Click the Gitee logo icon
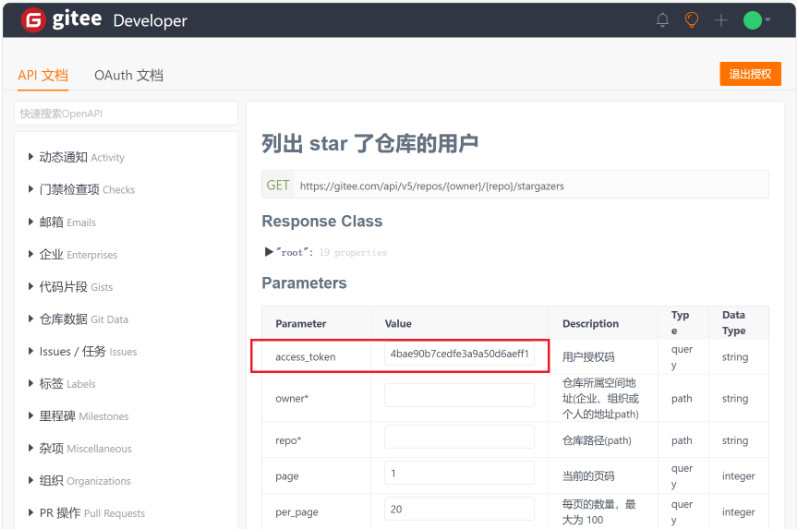 coord(33,20)
